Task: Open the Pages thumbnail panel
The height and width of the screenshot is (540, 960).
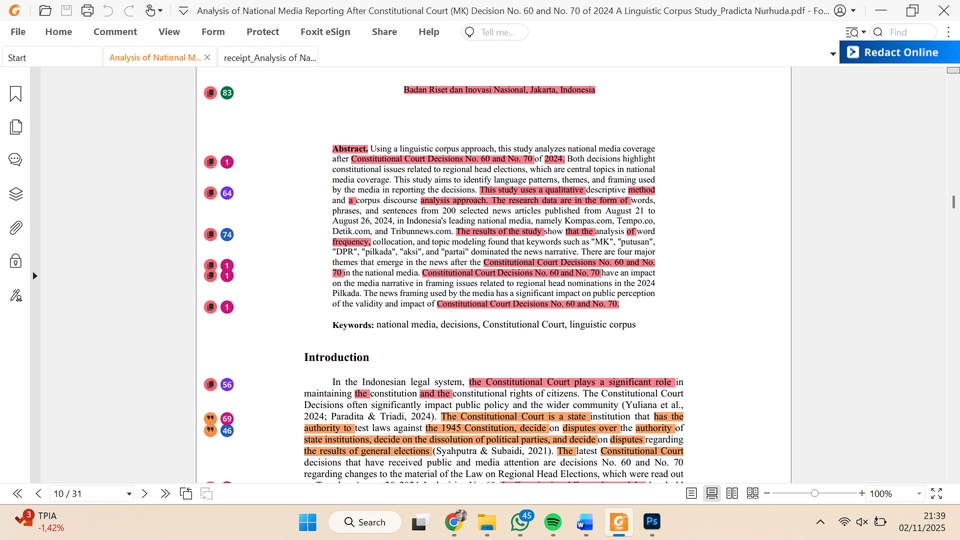Action: tap(16, 127)
